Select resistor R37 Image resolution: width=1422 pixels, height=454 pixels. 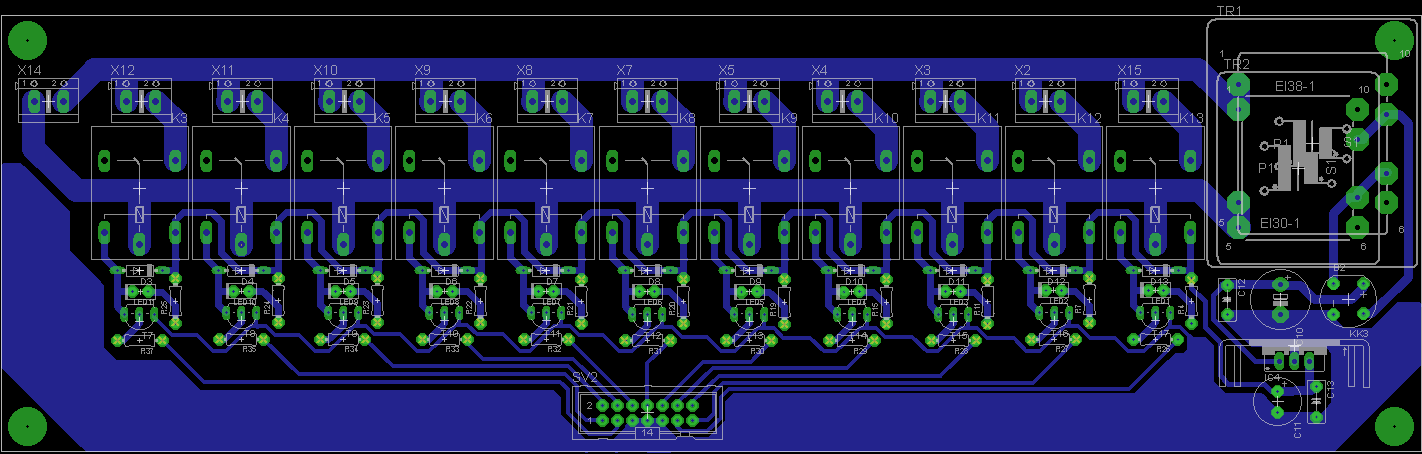140,341
